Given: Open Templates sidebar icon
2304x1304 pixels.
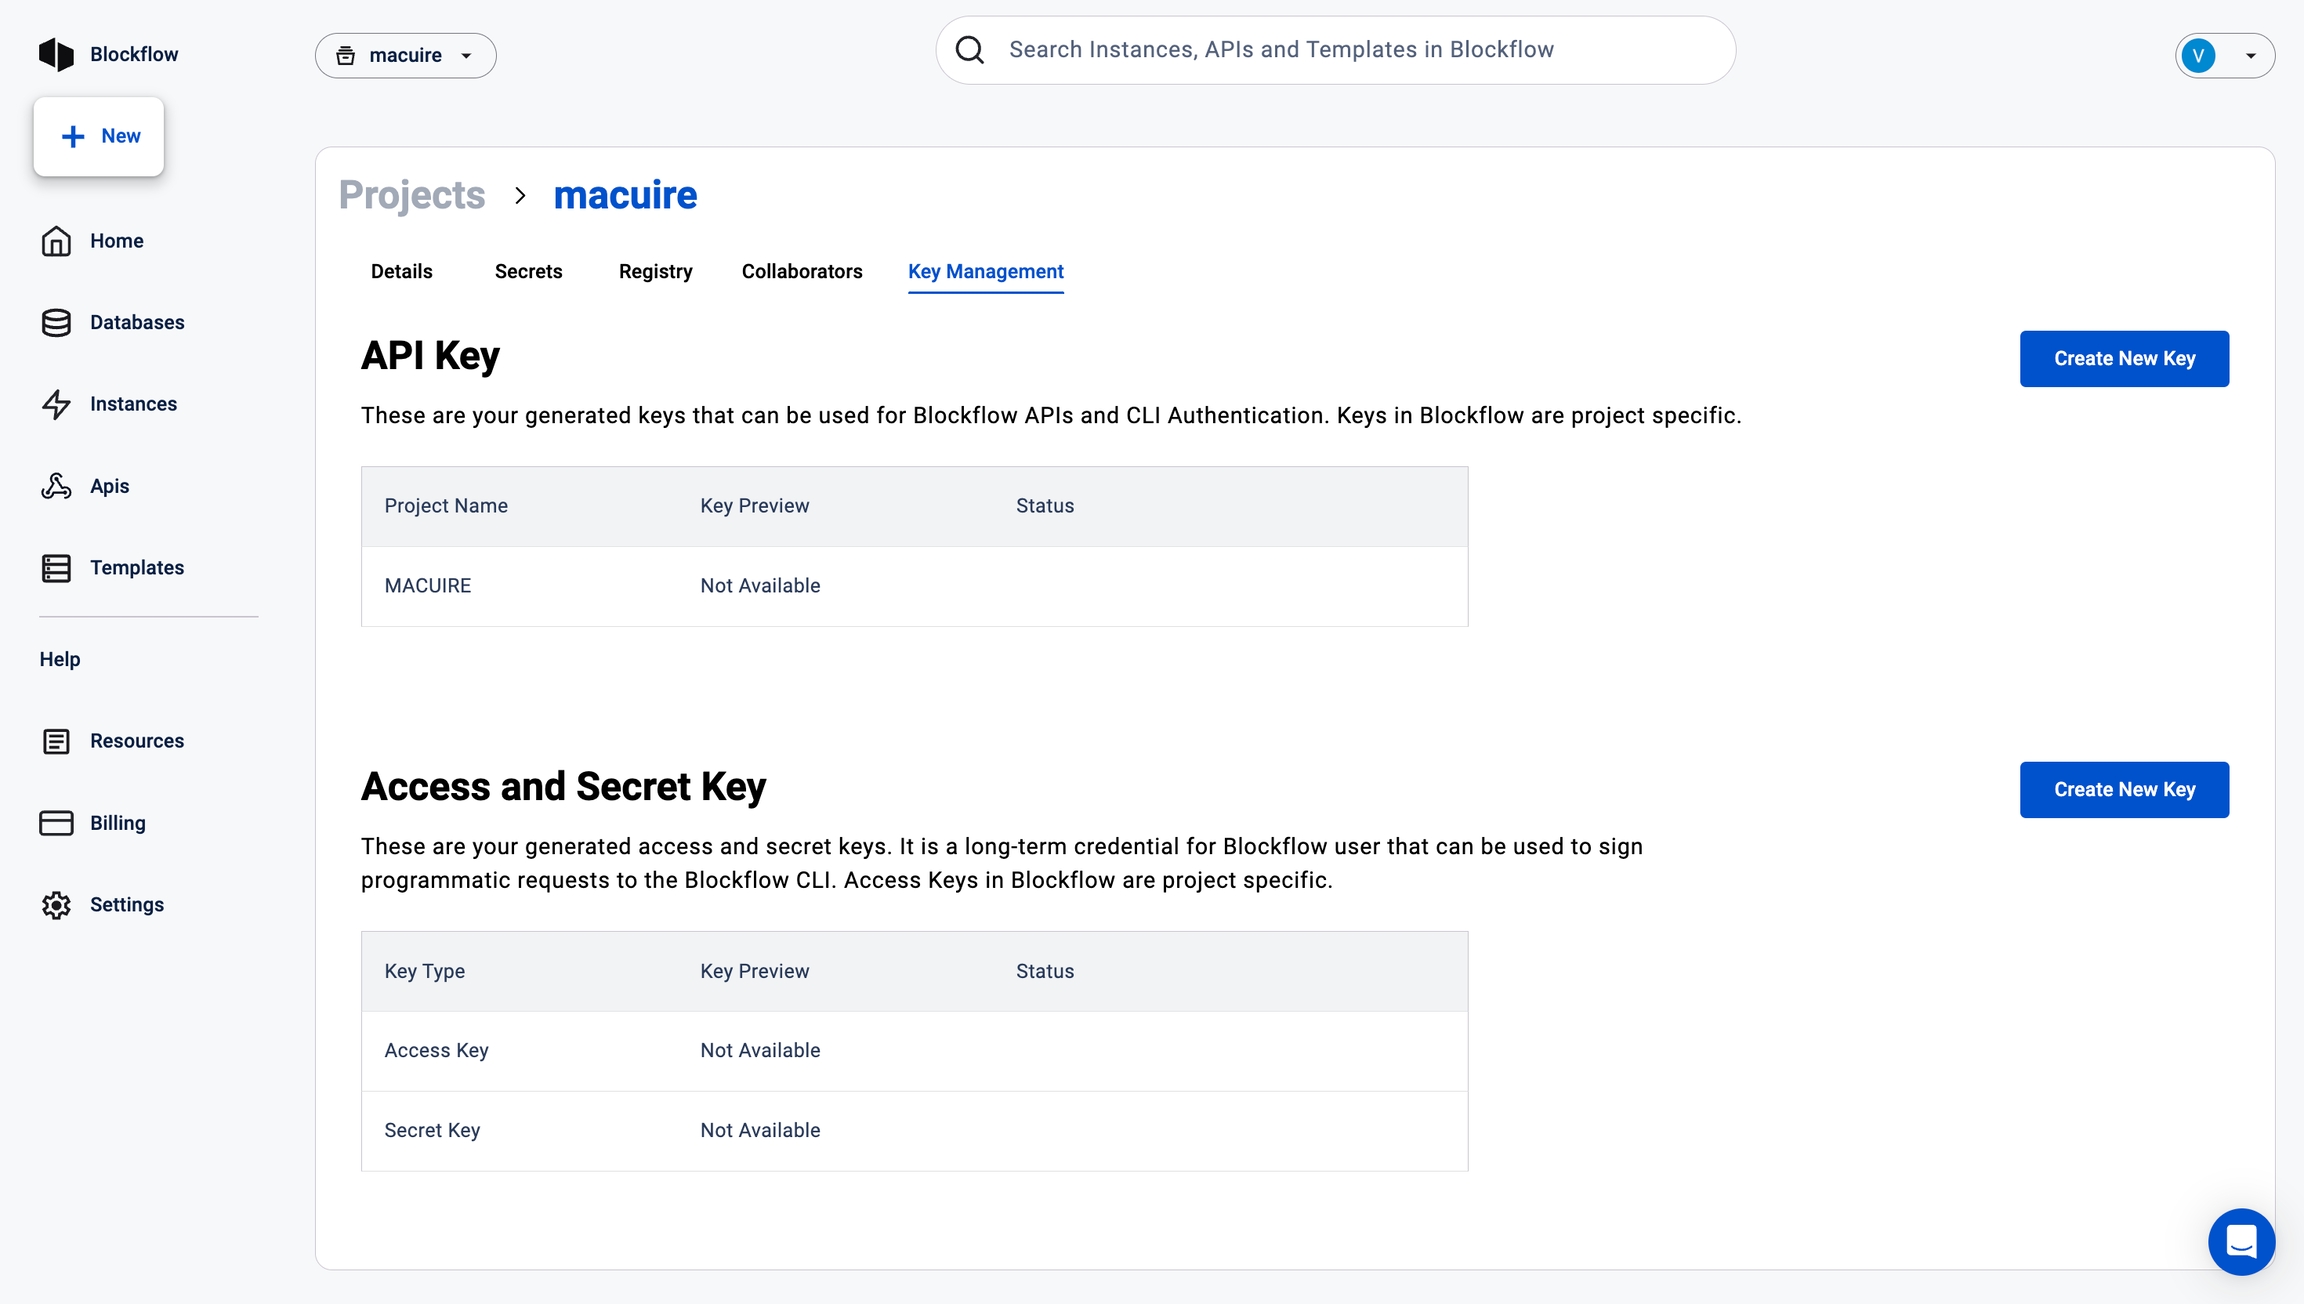Looking at the screenshot, I should pyautogui.click(x=56, y=568).
